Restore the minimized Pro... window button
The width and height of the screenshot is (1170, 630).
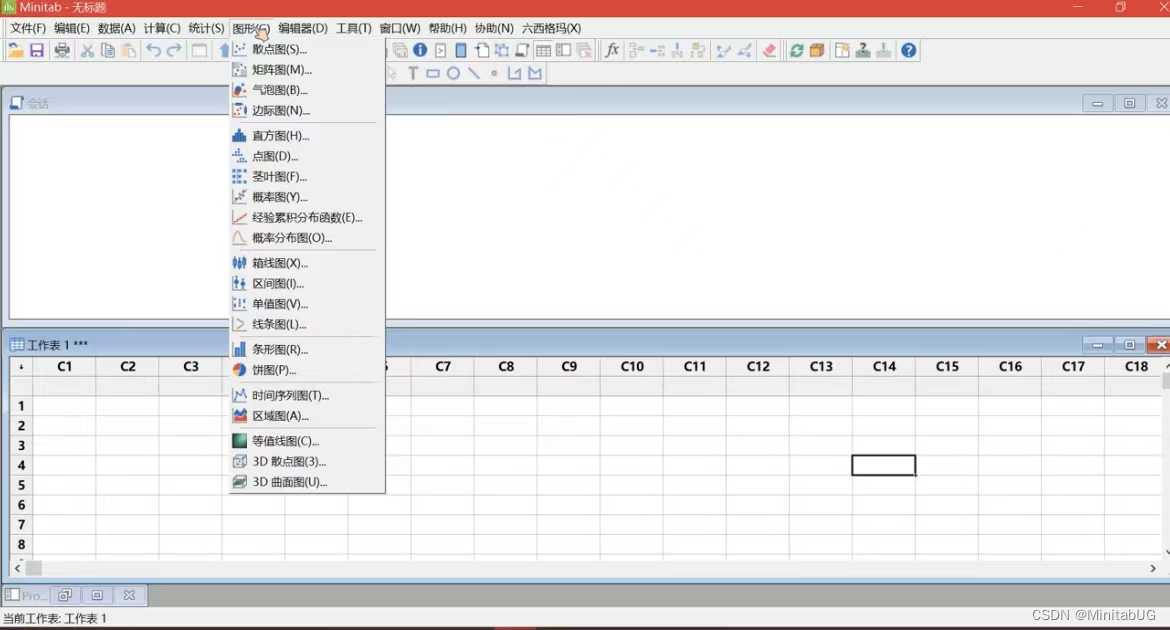tap(65, 596)
